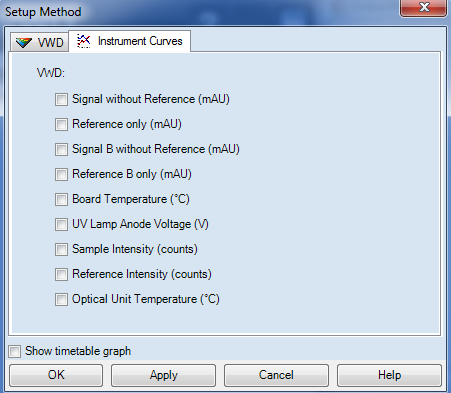Check Board Temperature (°C) option

tap(61, 199)
